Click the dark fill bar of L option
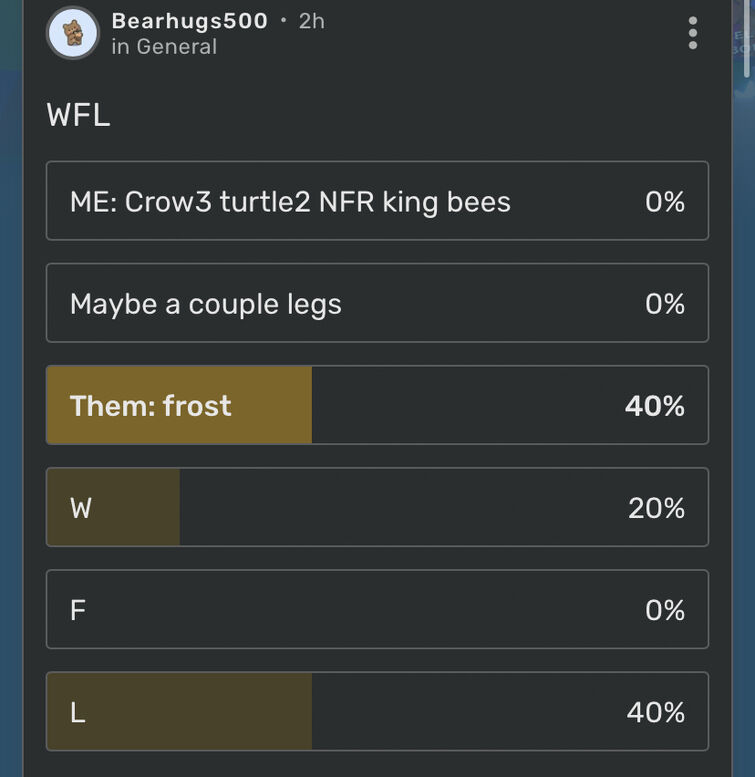 [179, 711]
